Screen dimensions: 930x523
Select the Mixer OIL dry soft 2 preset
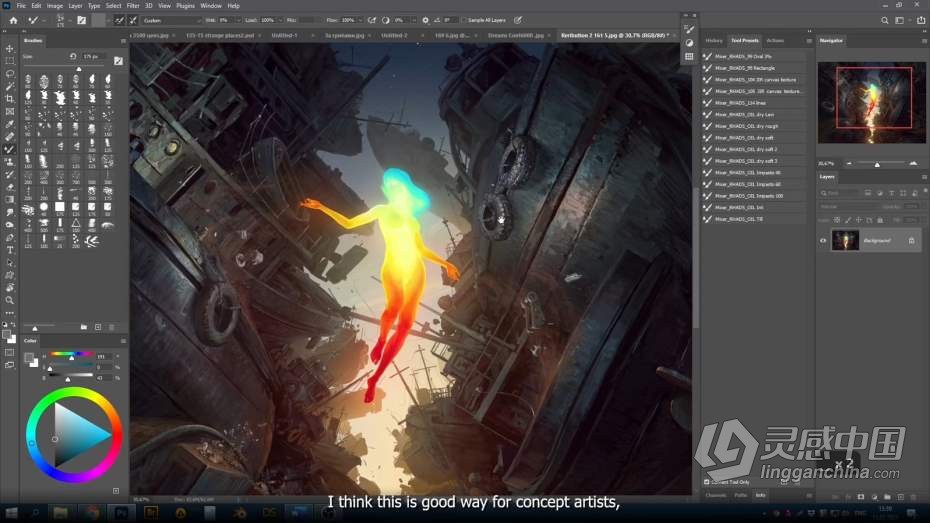(x=753, y=149)
